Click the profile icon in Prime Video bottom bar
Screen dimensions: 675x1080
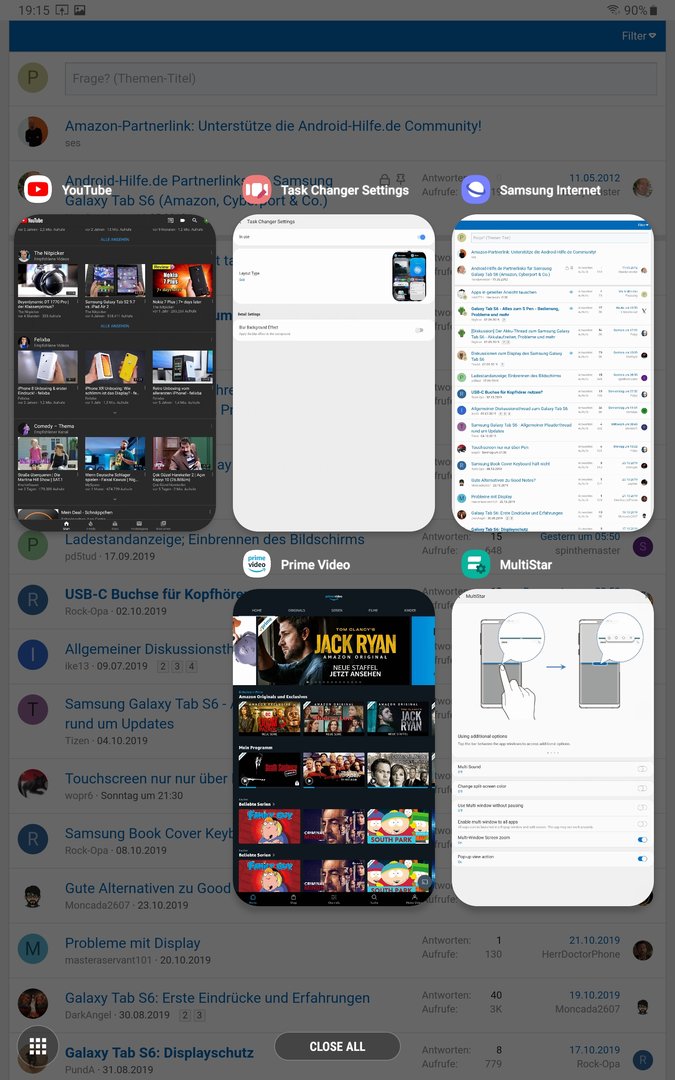tap(414, 899)
